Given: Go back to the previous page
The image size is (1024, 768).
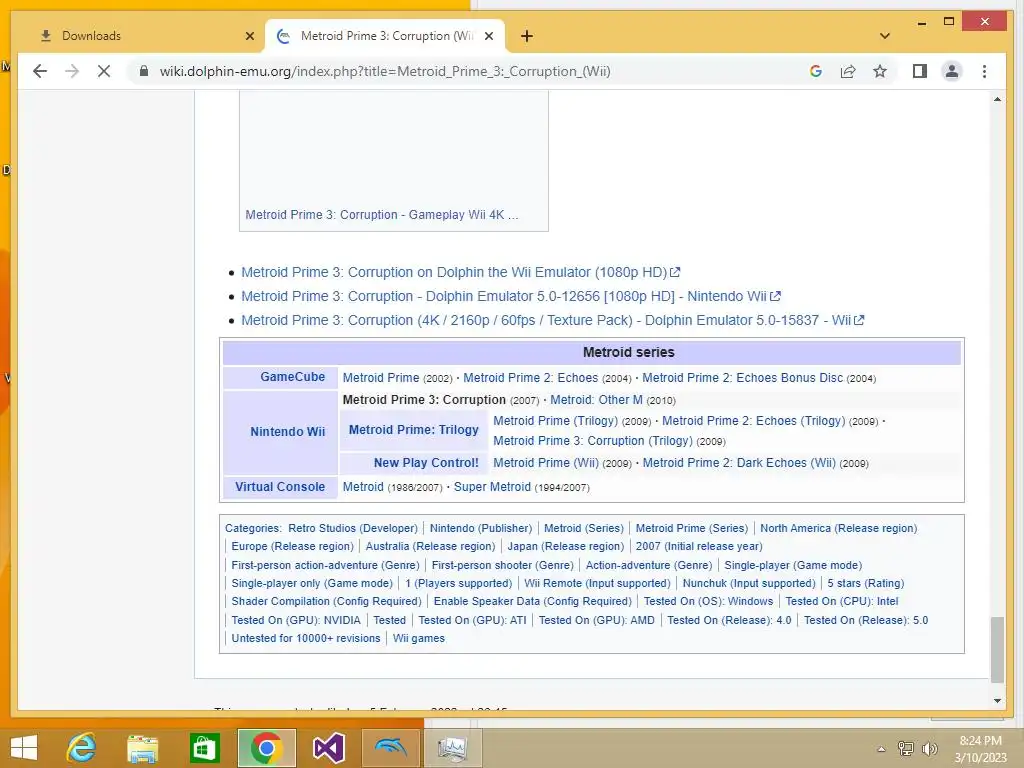Looking at the screenshot, I should 40,71.
